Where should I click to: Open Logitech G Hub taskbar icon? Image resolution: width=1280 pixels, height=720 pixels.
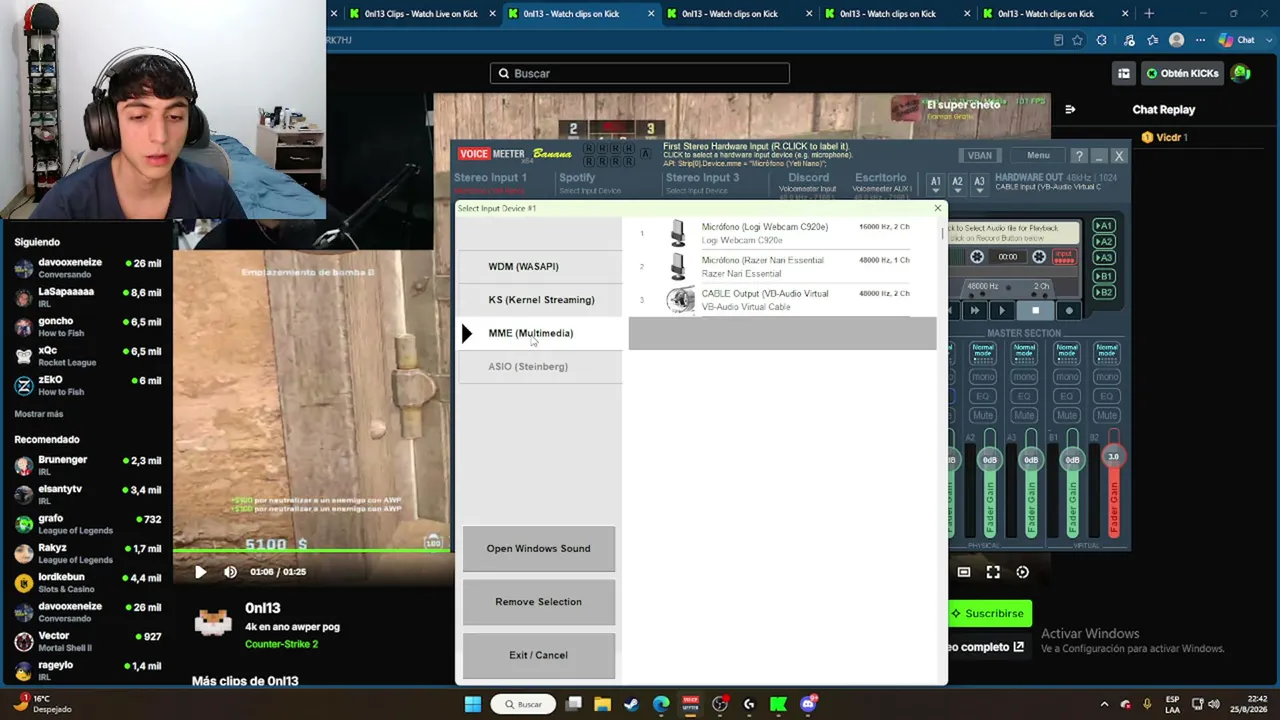click(x=749, y=704)
